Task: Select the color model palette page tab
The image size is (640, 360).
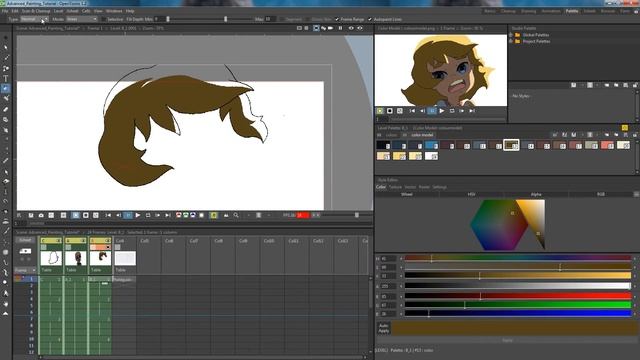Action: pyautogui.click(x=422, y=135)
